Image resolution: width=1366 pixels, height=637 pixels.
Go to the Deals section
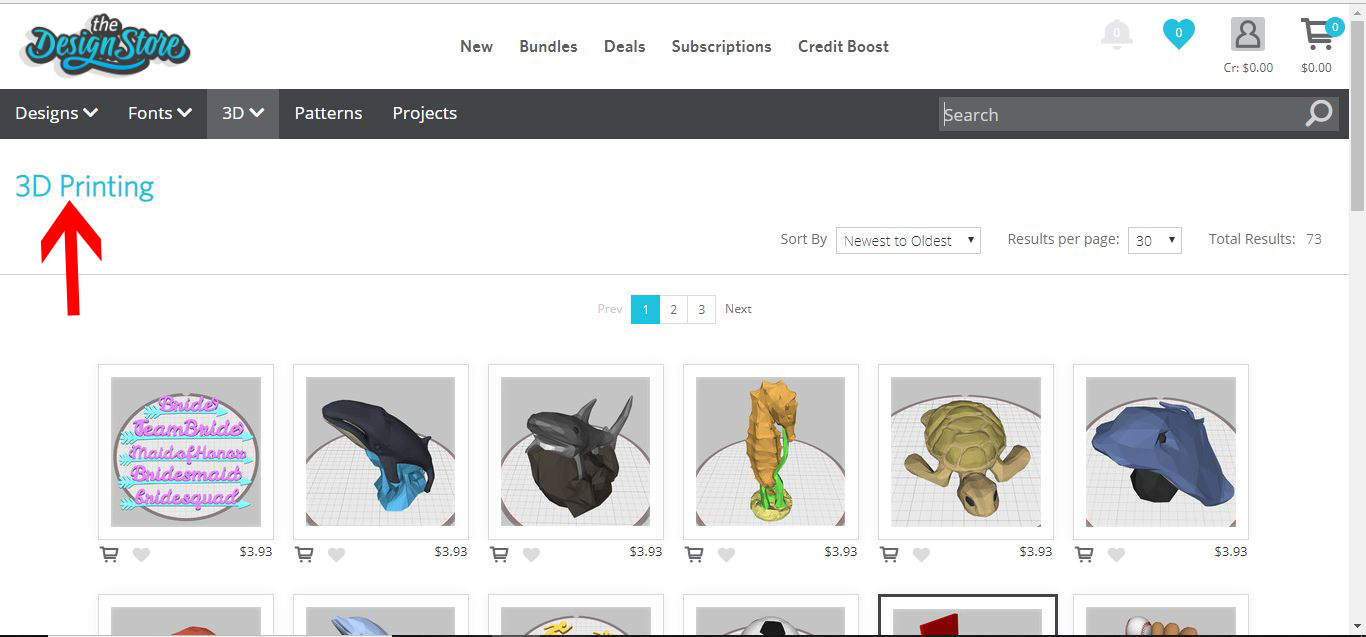(624, 46)
